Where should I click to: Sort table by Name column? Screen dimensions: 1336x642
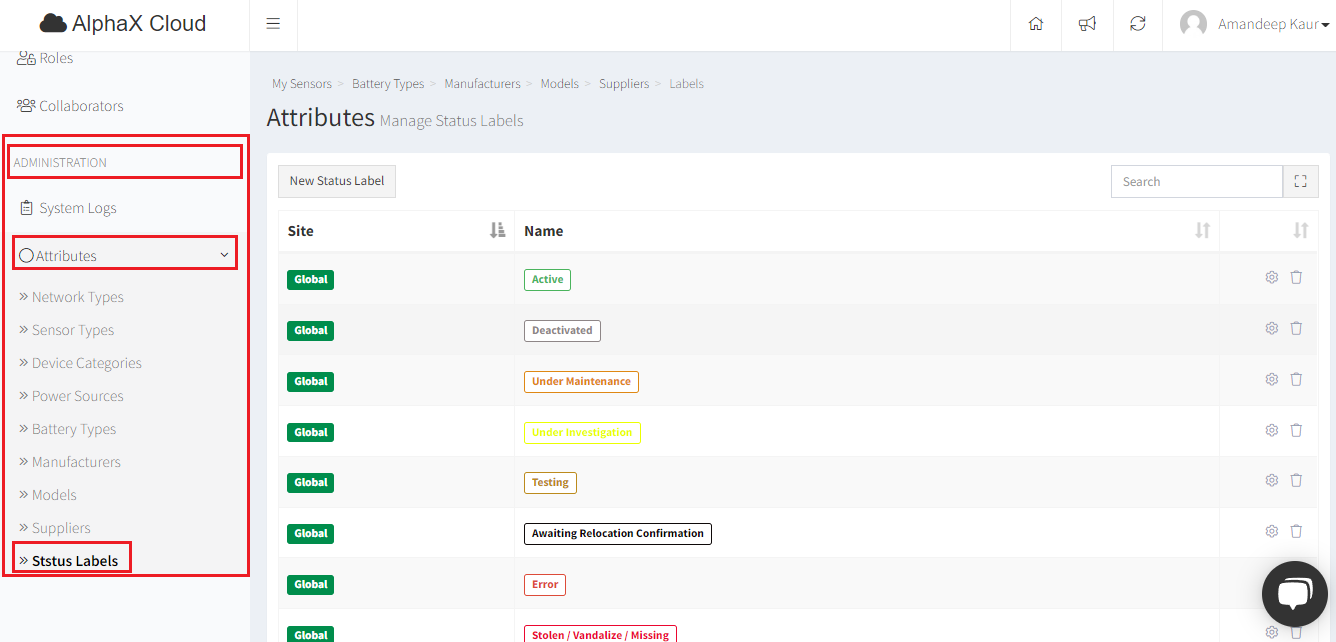(x=1202, y=231)
